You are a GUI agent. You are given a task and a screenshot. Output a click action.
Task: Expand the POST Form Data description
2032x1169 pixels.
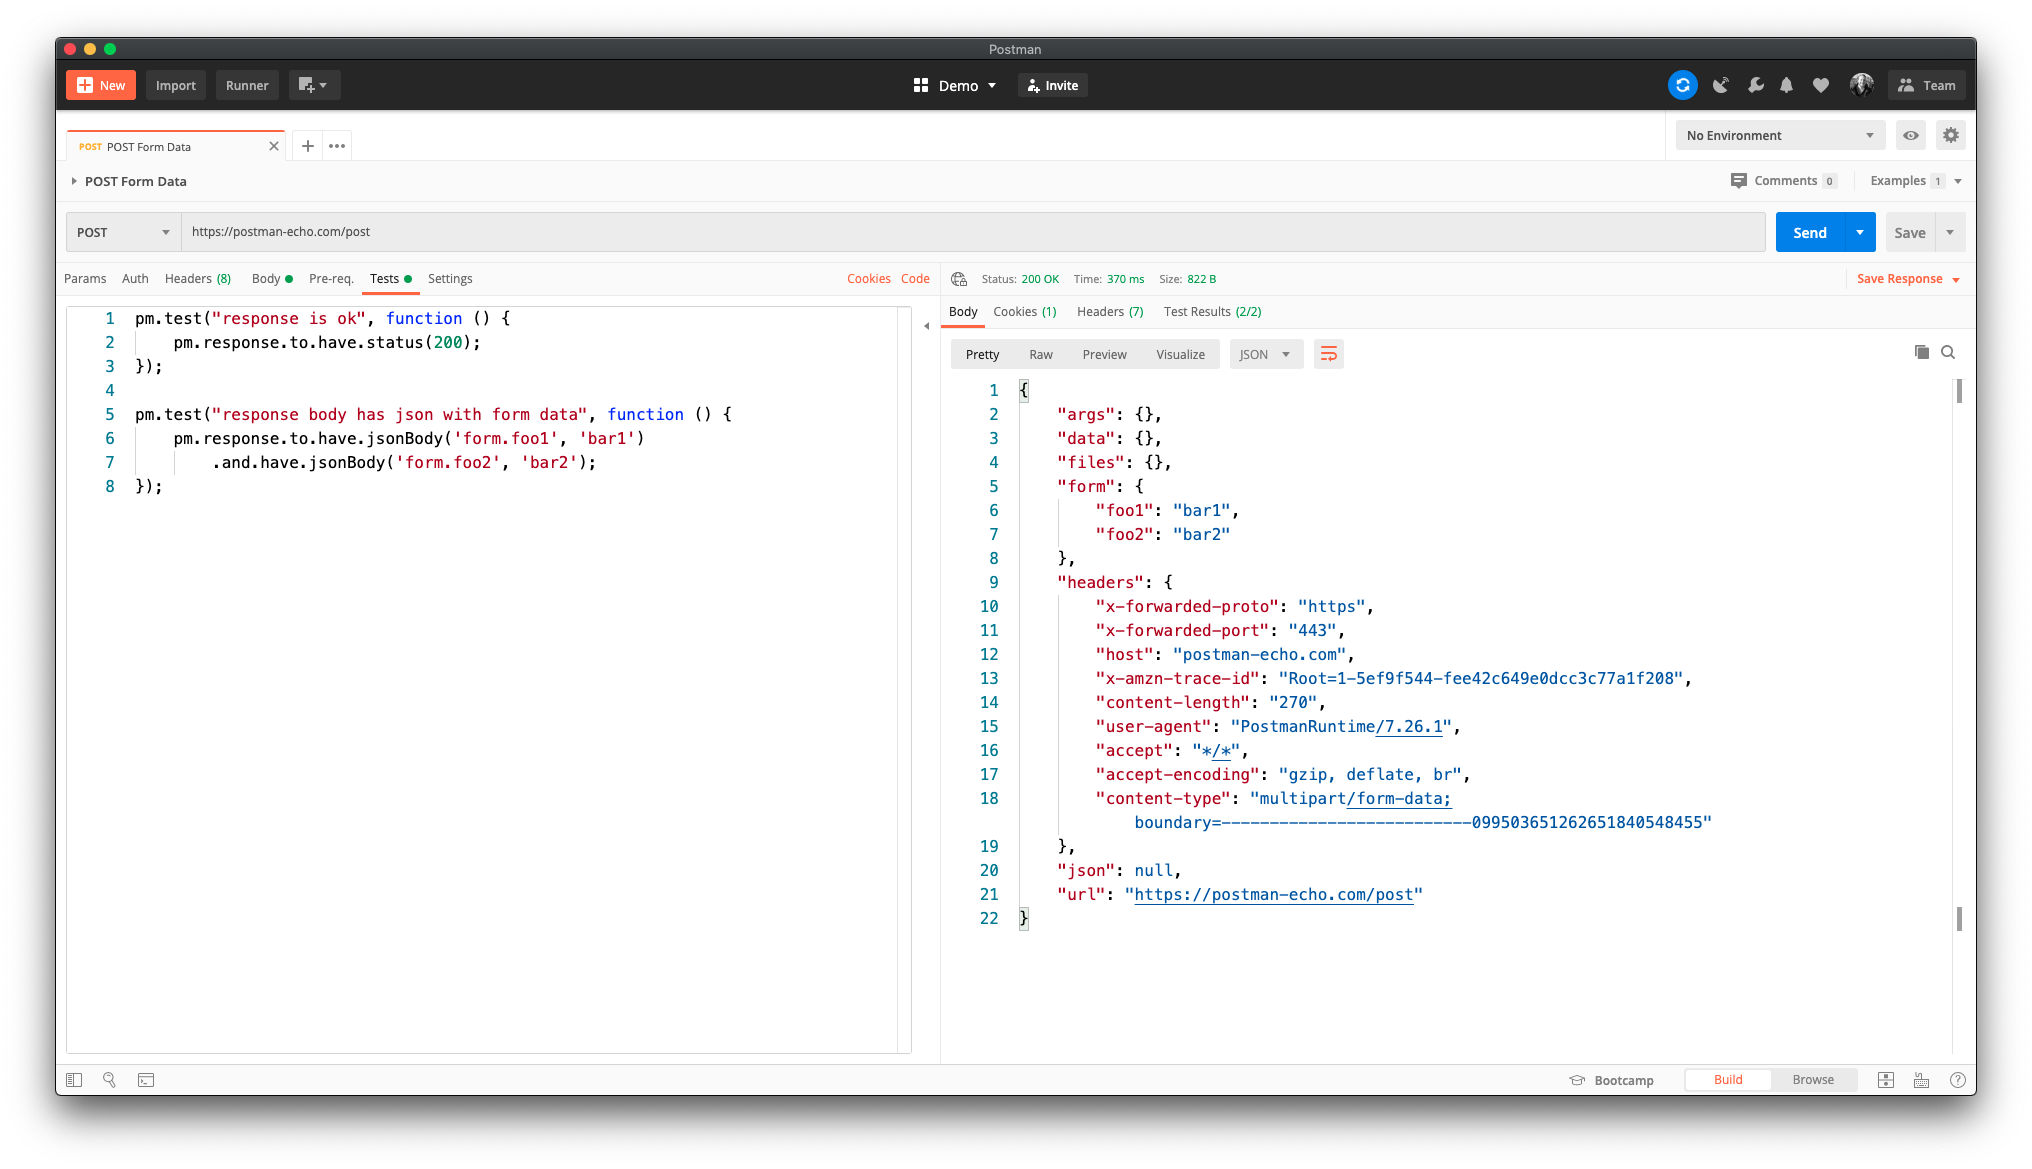[74, 181]
